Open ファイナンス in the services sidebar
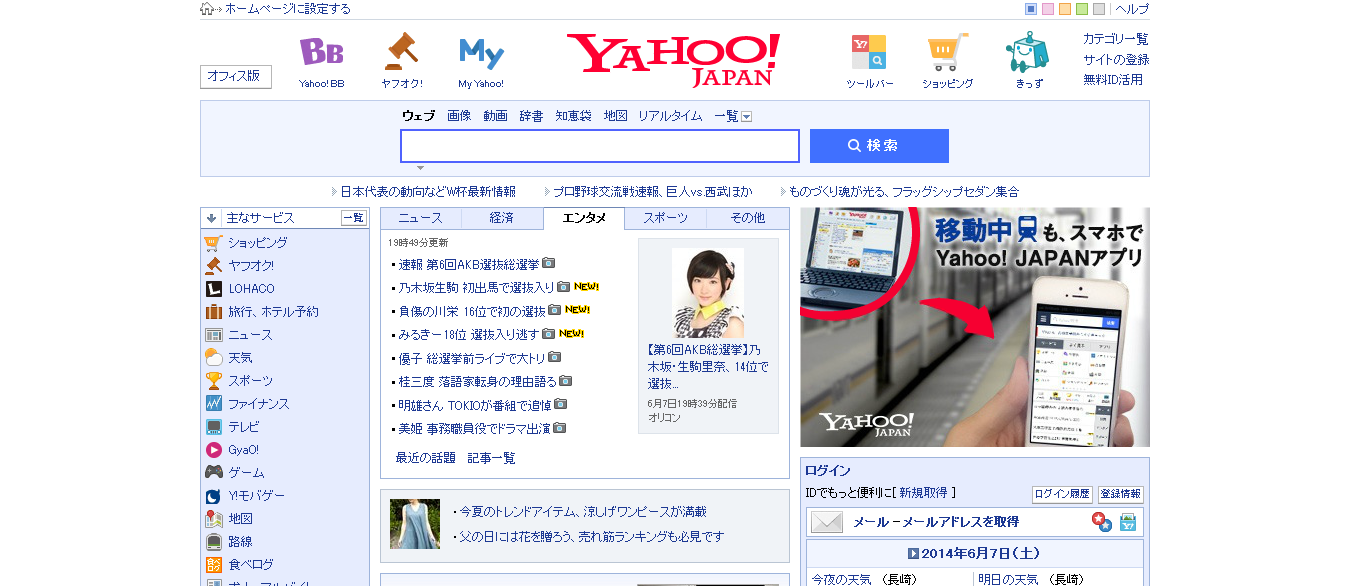The height and width of the screenshot is (586, 1349). pyautogui.click(x=258, y=404)
